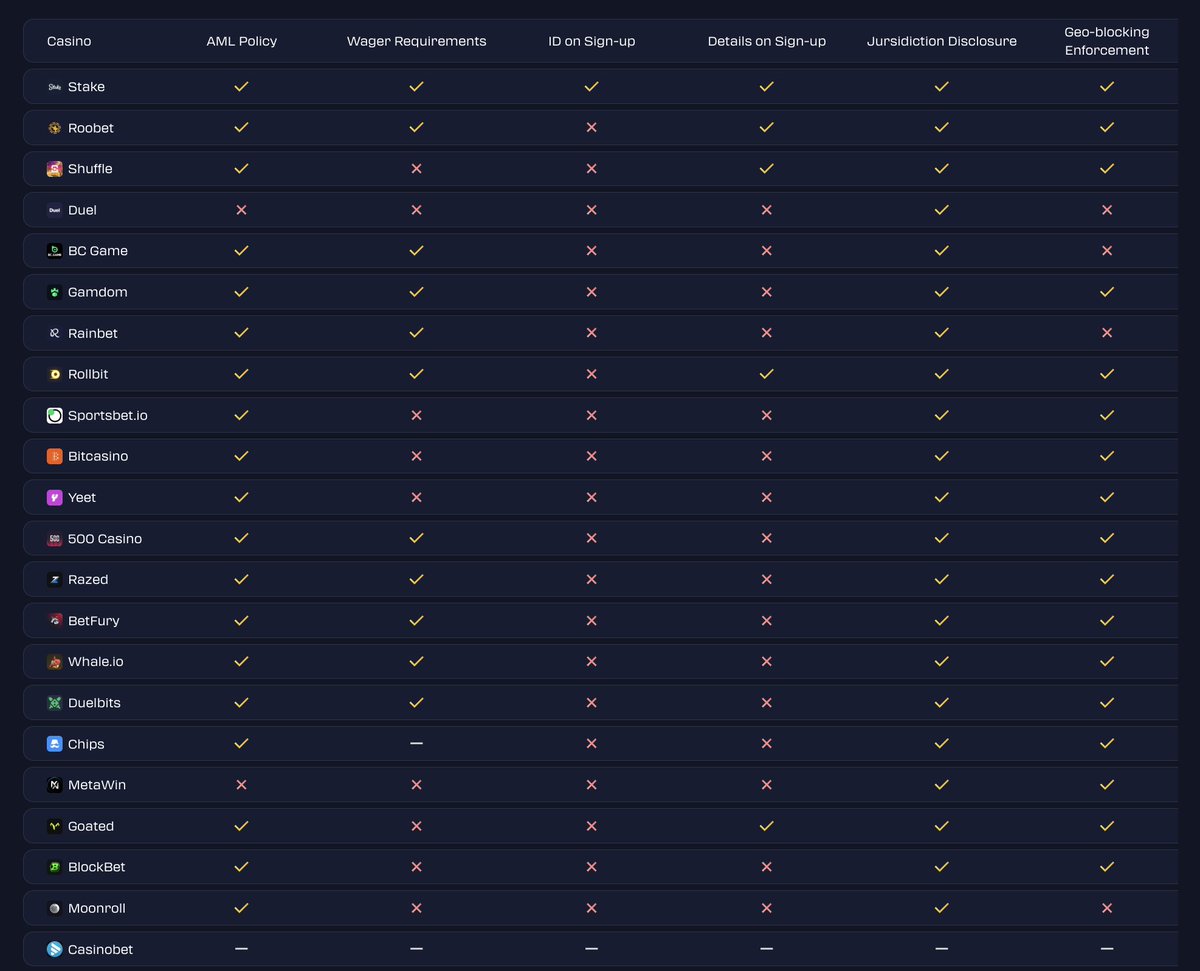The height and width of the screenshot is (971, 1200).
Task: Click the Wager Requirements column header
Action: point(417,41)
